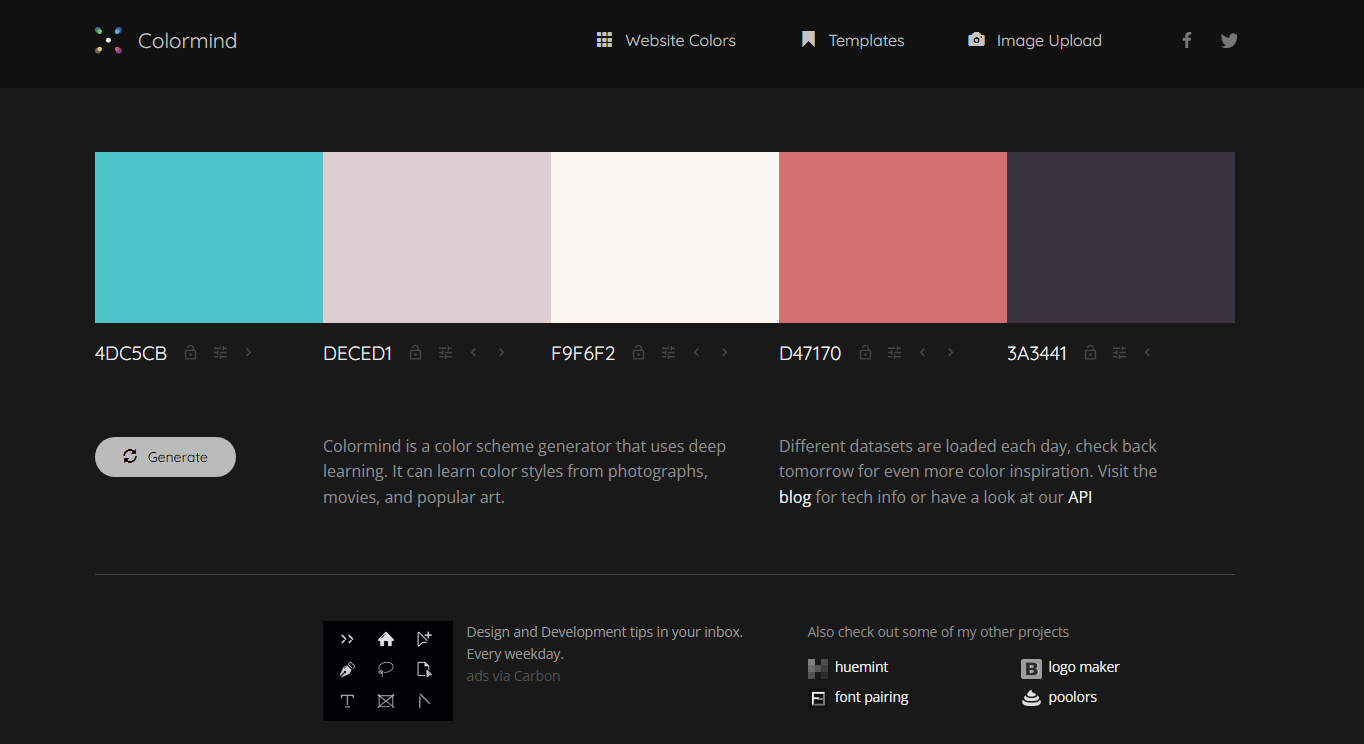Viewport: 1364px width, 744px height.
Task: Open the API link
Action: pyautogui.click(x=1081, y=496)
